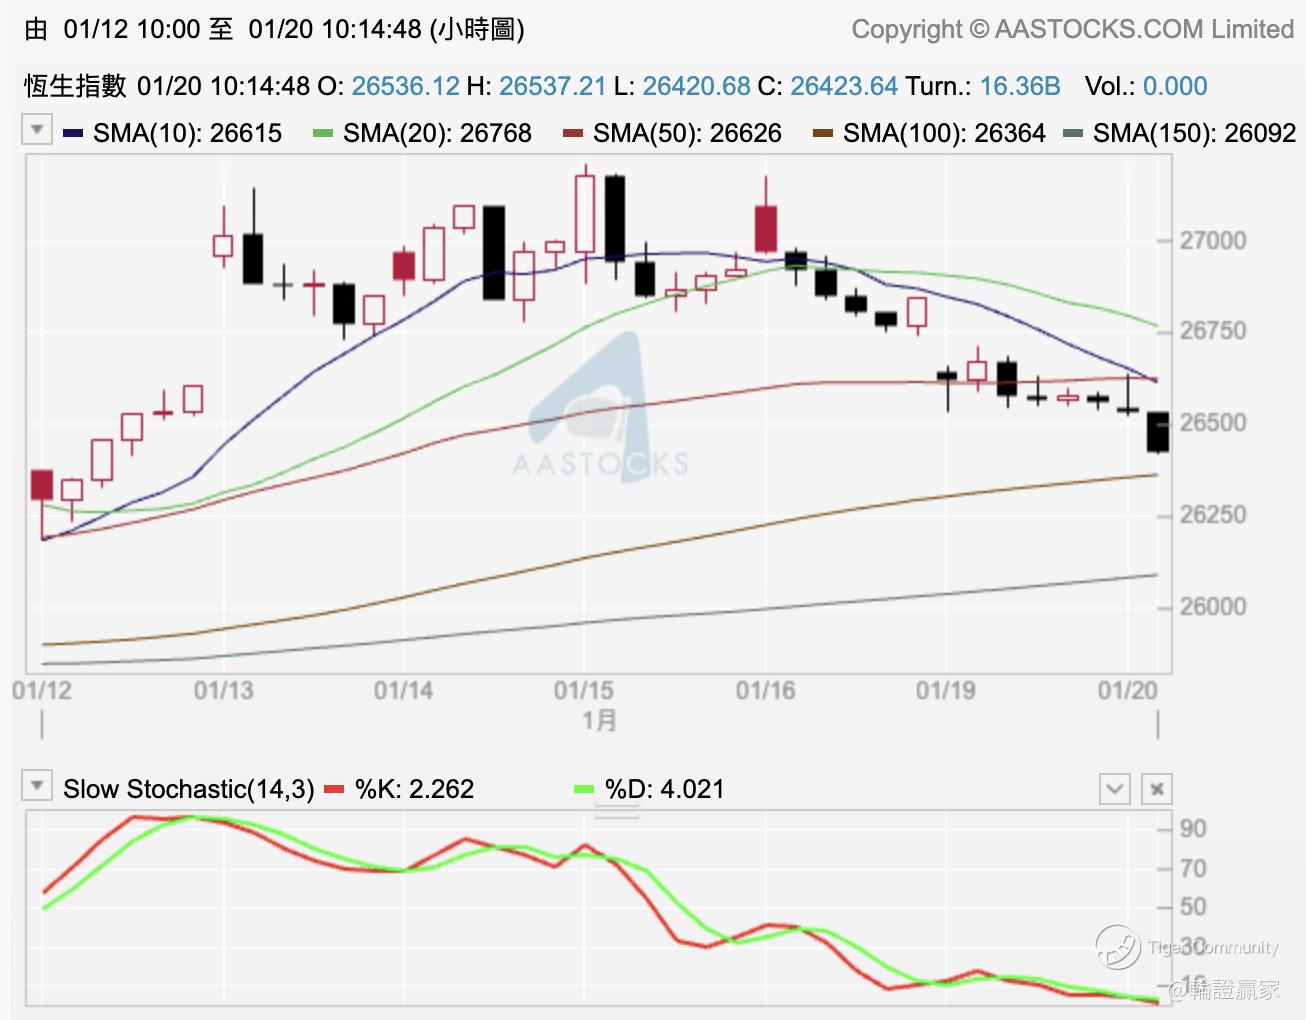Image resolution: width=1306 pixels, height=1020 pixels.
Task: Click the turnover value 16.36B
Action: 1020,86
